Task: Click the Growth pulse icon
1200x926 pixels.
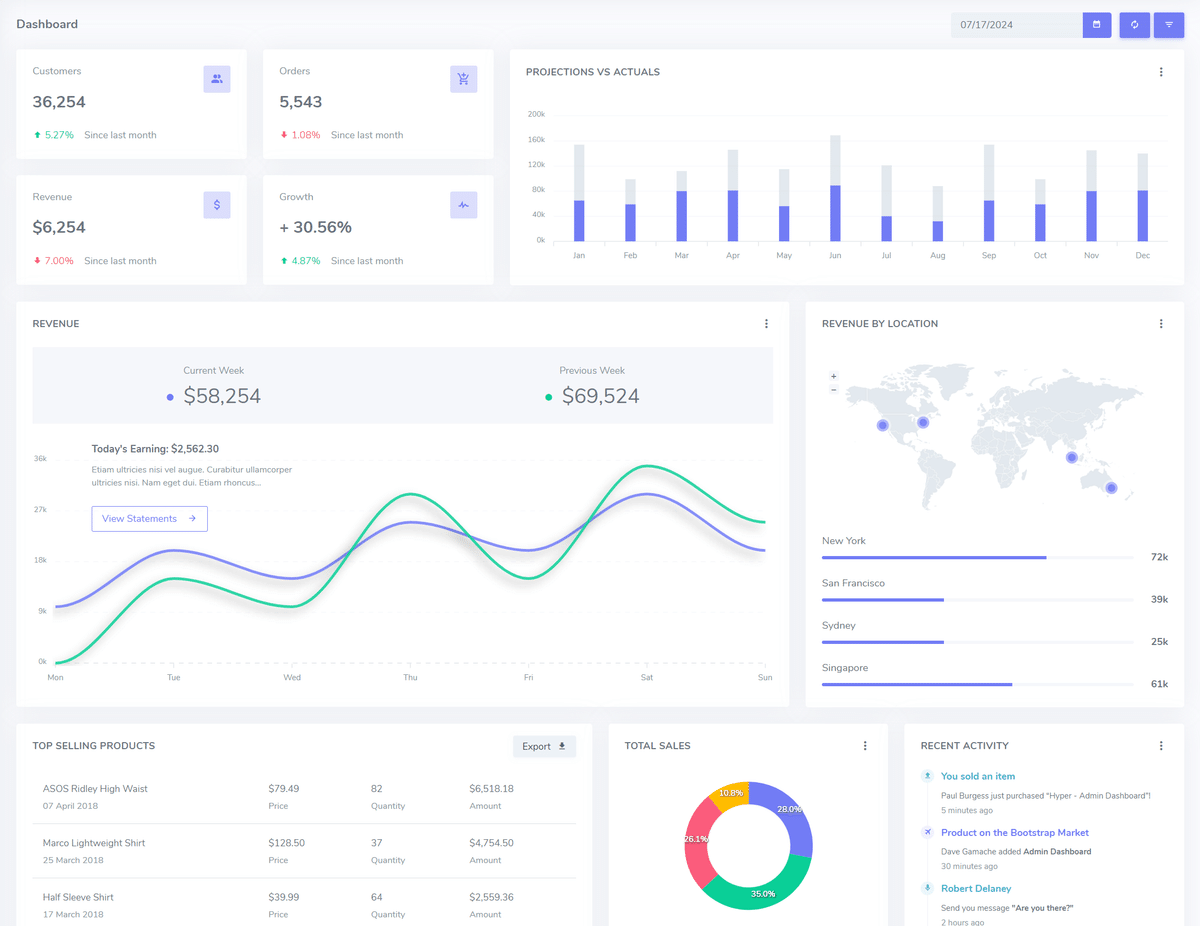Action: coord(463,205)
